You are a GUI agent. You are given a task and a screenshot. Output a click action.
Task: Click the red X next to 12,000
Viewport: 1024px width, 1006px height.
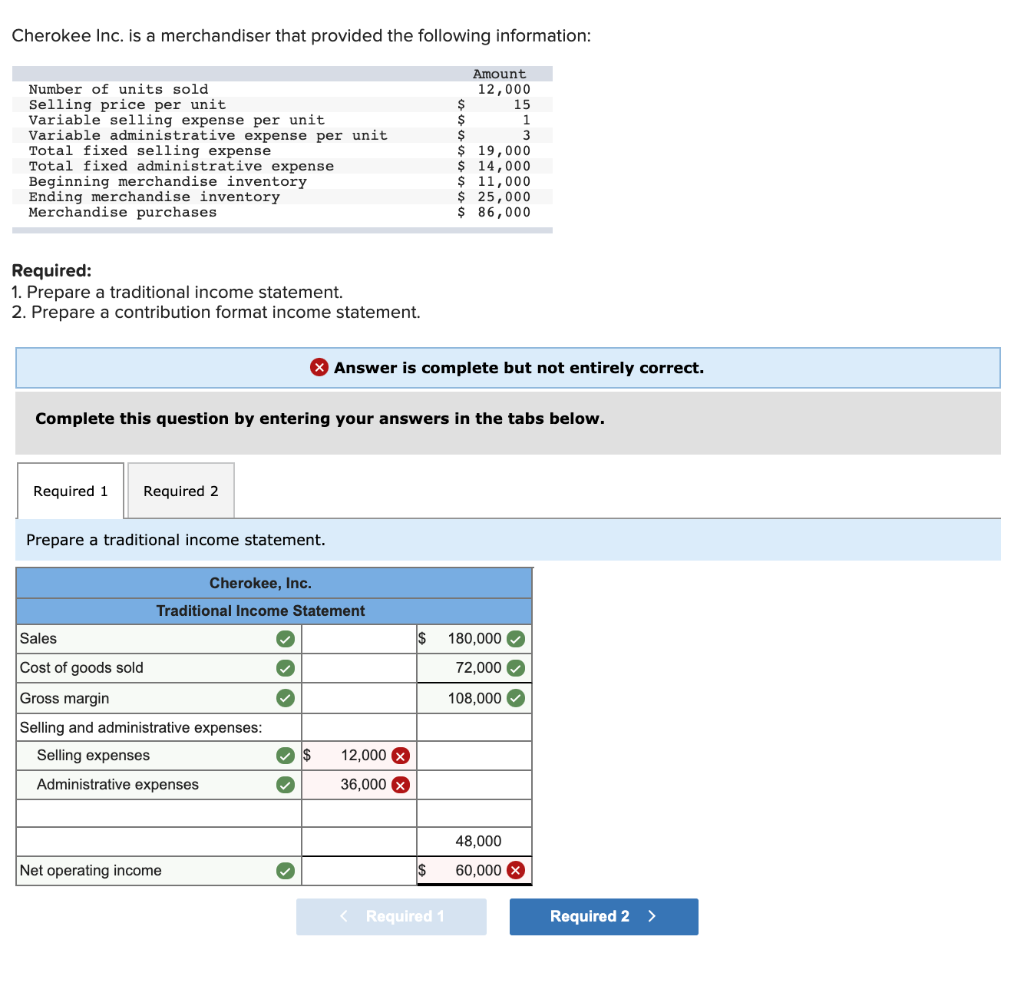tap(400, 756)
